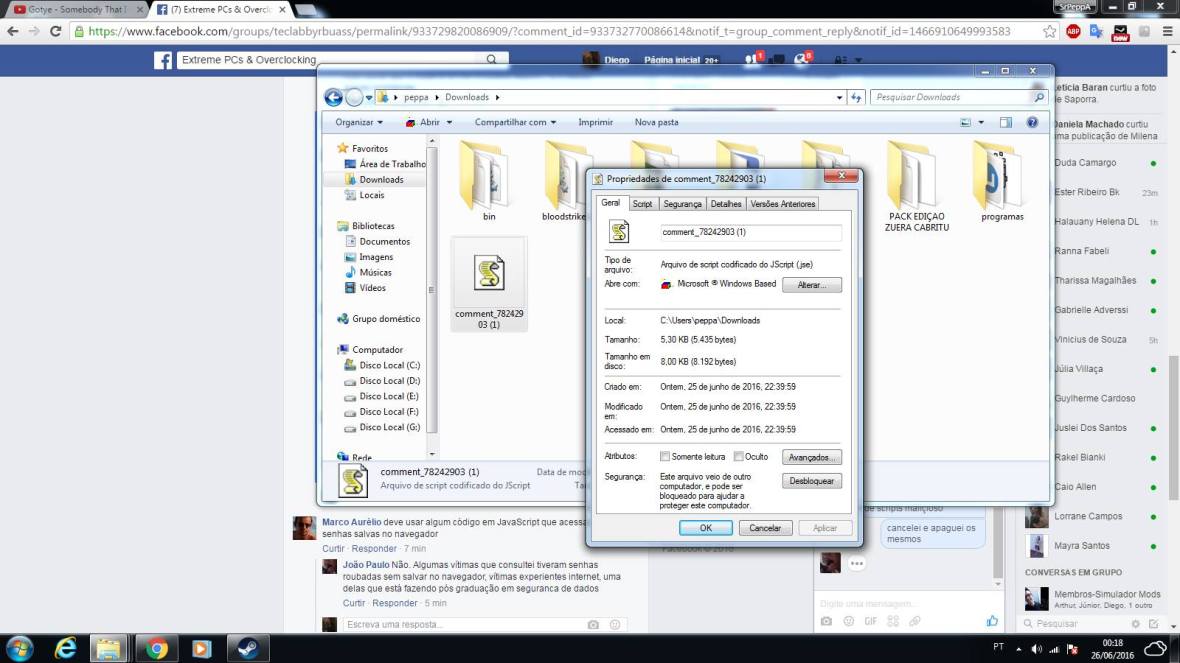Screen dimensions: 1180x663
Task: Open the bin folder
Action: point(489,178)
